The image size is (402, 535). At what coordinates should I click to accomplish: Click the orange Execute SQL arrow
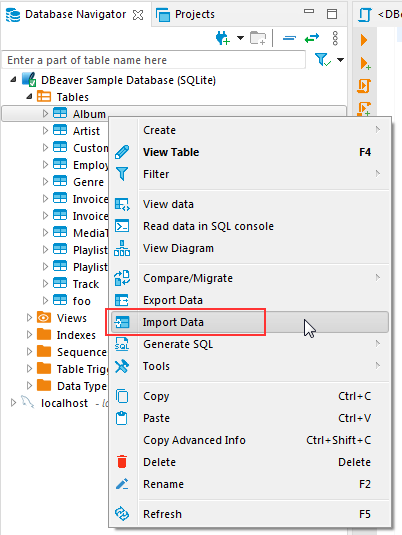(364, 40)
